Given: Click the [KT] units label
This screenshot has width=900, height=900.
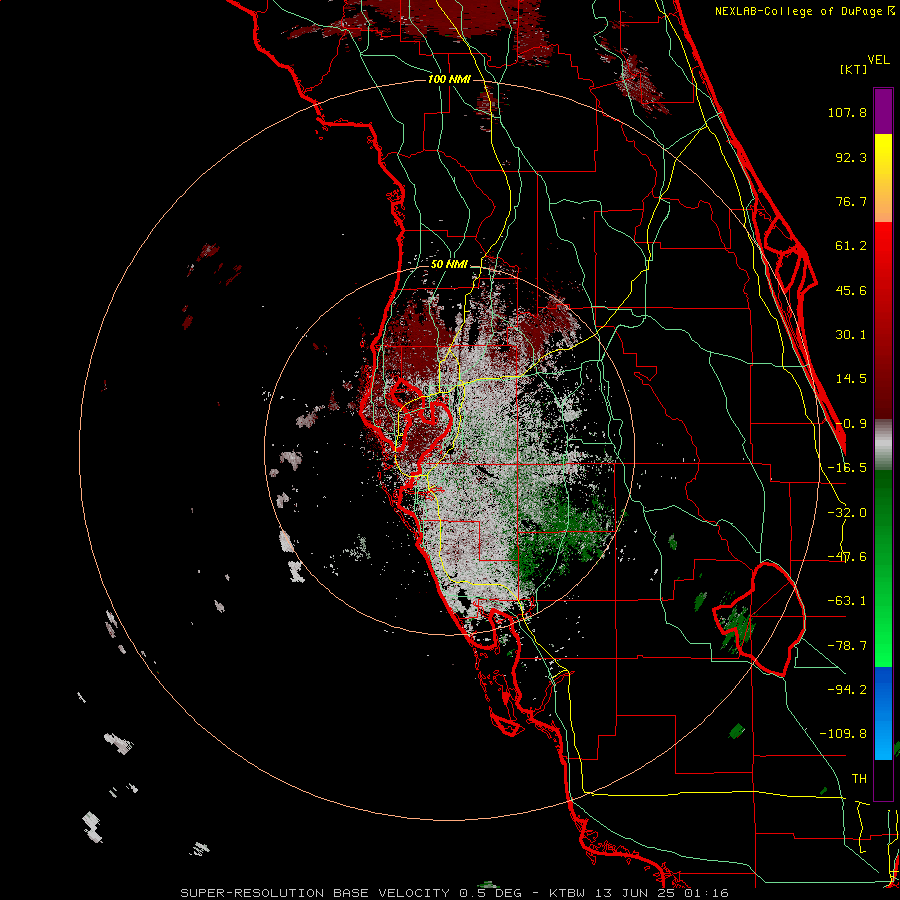Looking at the screenshot, I should pos(854,69).
